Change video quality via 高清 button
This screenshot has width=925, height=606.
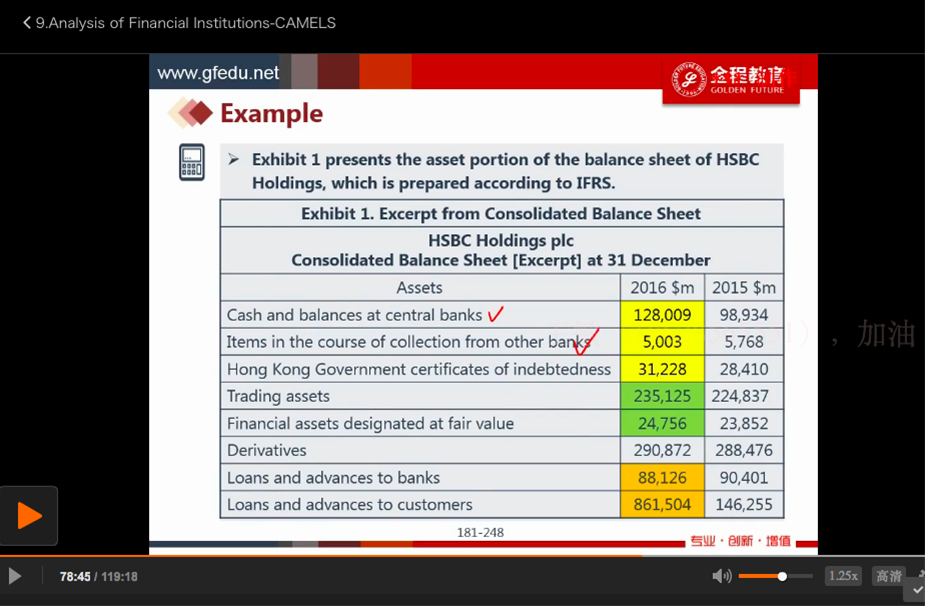888,576
